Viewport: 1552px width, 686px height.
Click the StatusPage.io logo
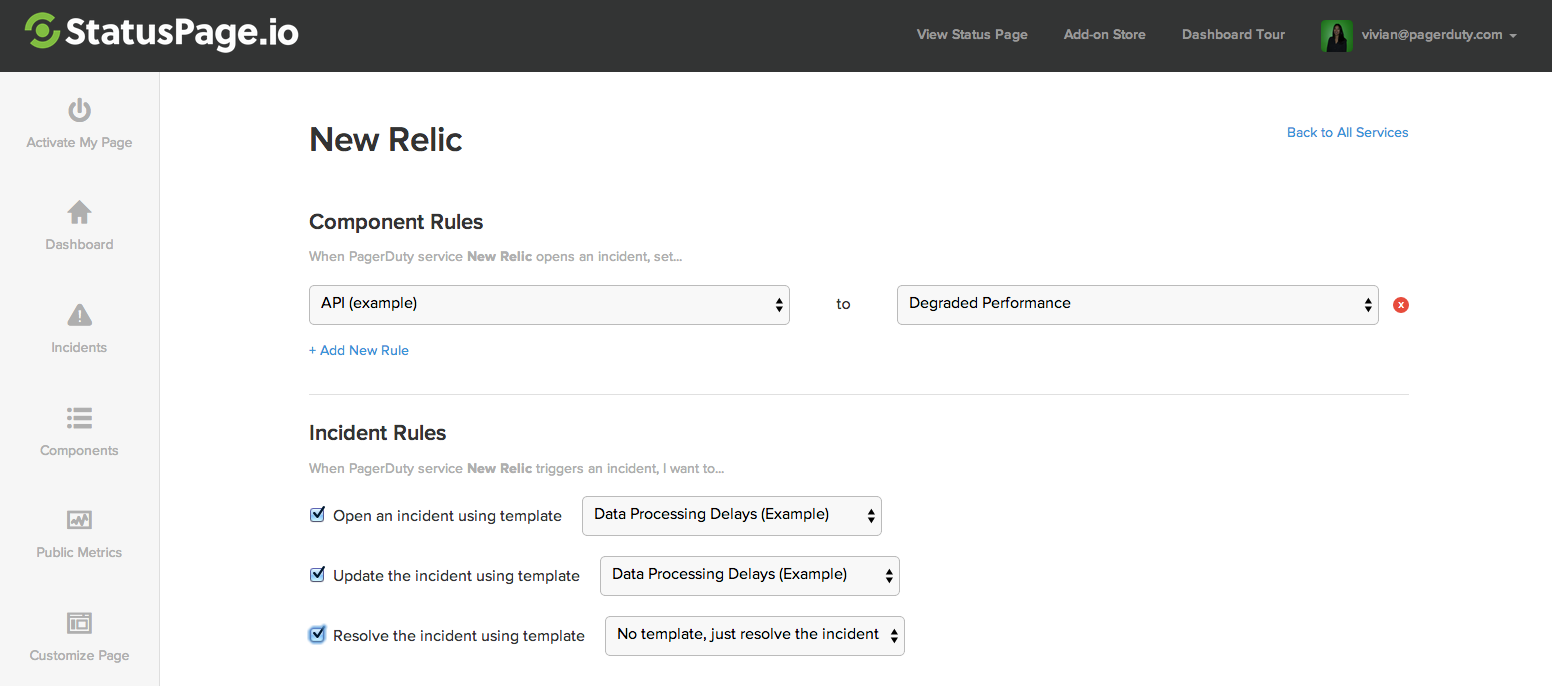tap(162, 32)
